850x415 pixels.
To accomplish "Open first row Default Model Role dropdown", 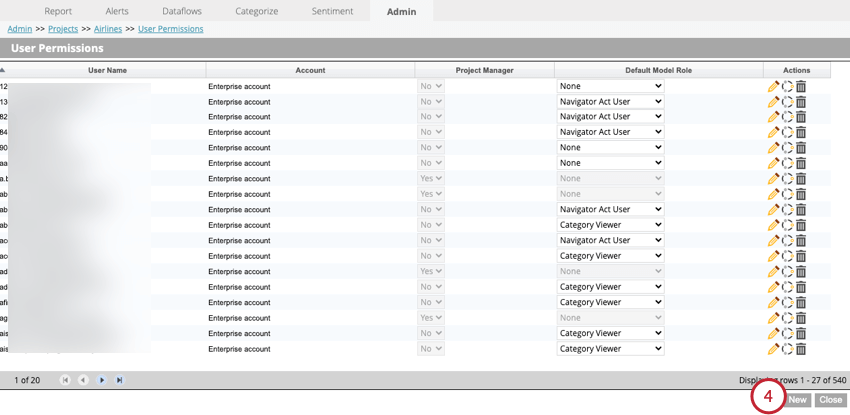I will tap(610, 86).
